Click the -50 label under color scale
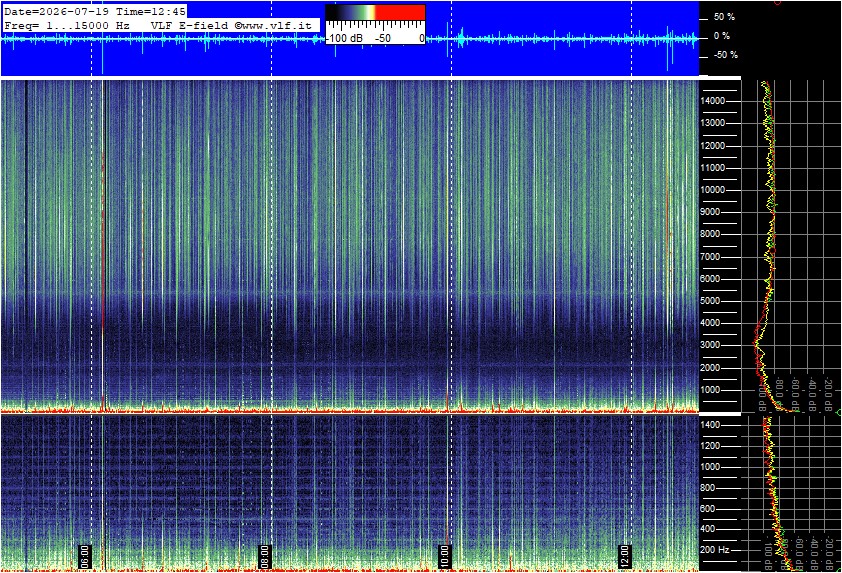Viewport: 842px width, 573px height. point(382,38)
